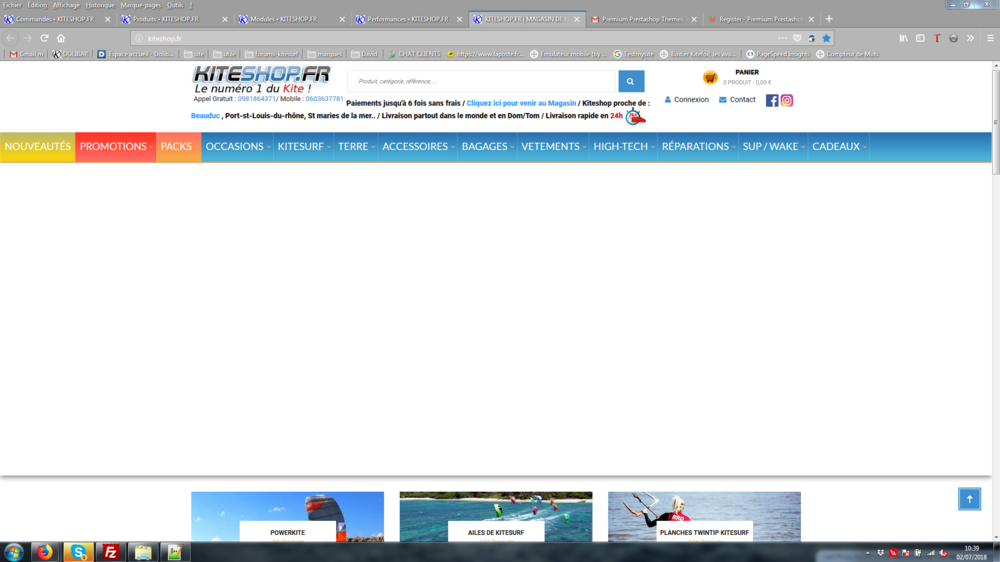Click the product search input field
This screenshot has height=562, width=1000.
(482, 81)
